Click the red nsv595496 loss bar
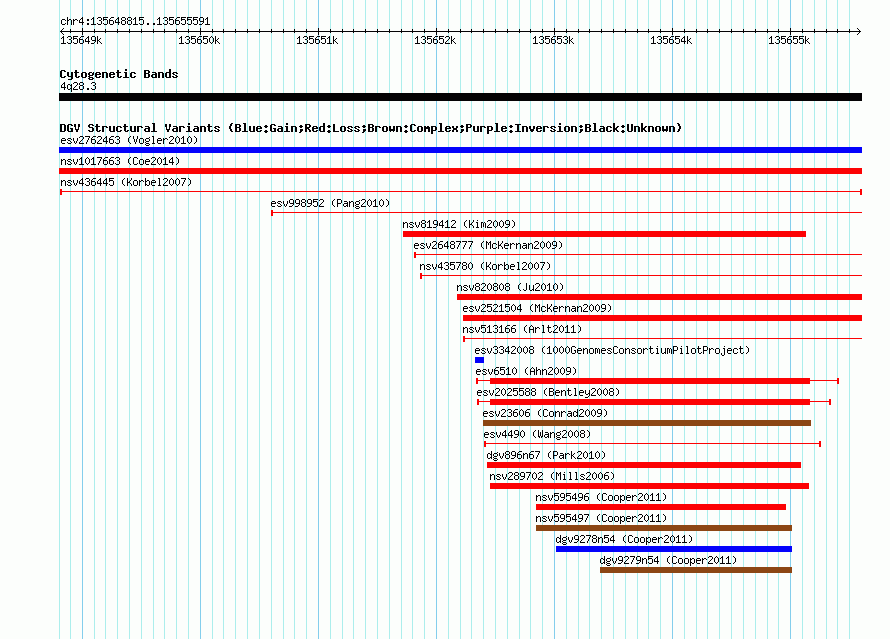This screenshot has width=890, height=639. (x=661, y=507)
